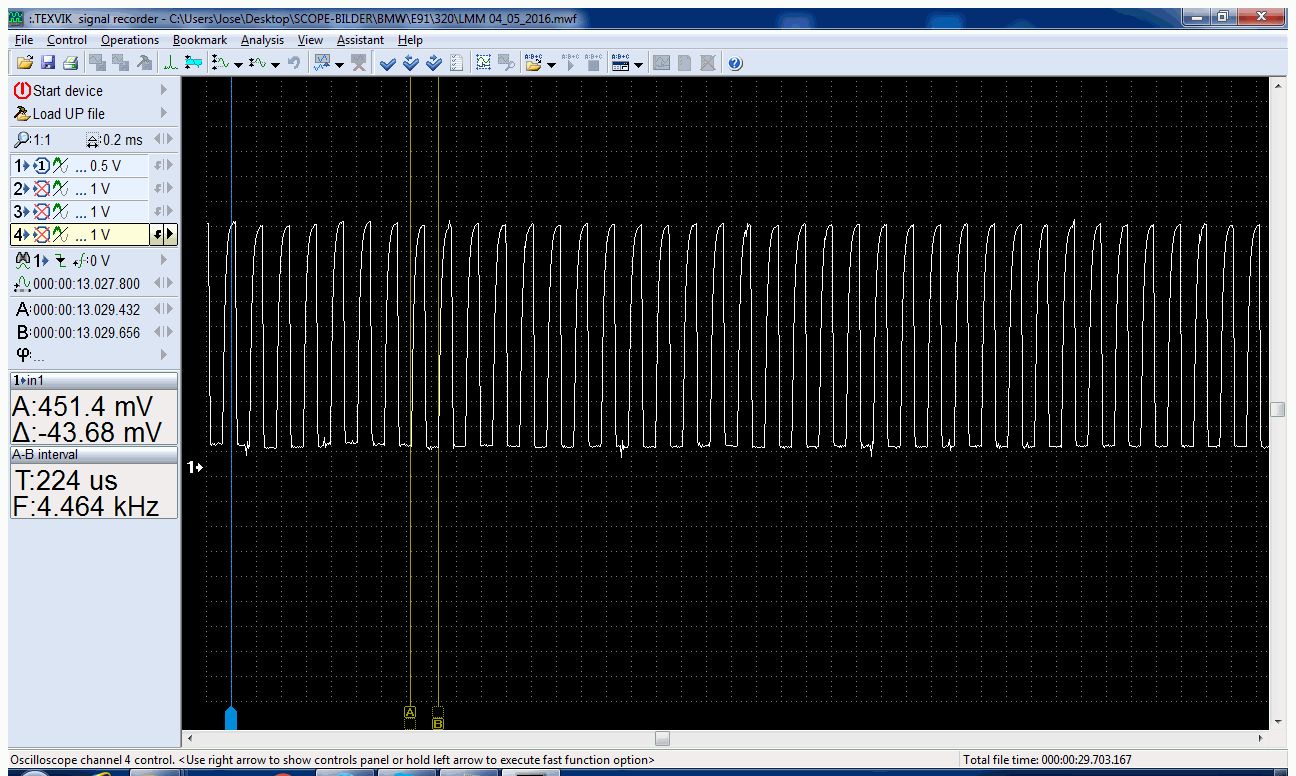Click the first blue checkmark toolbar icon
This screenshot has width=1296, height=776.
click(388, 63)
